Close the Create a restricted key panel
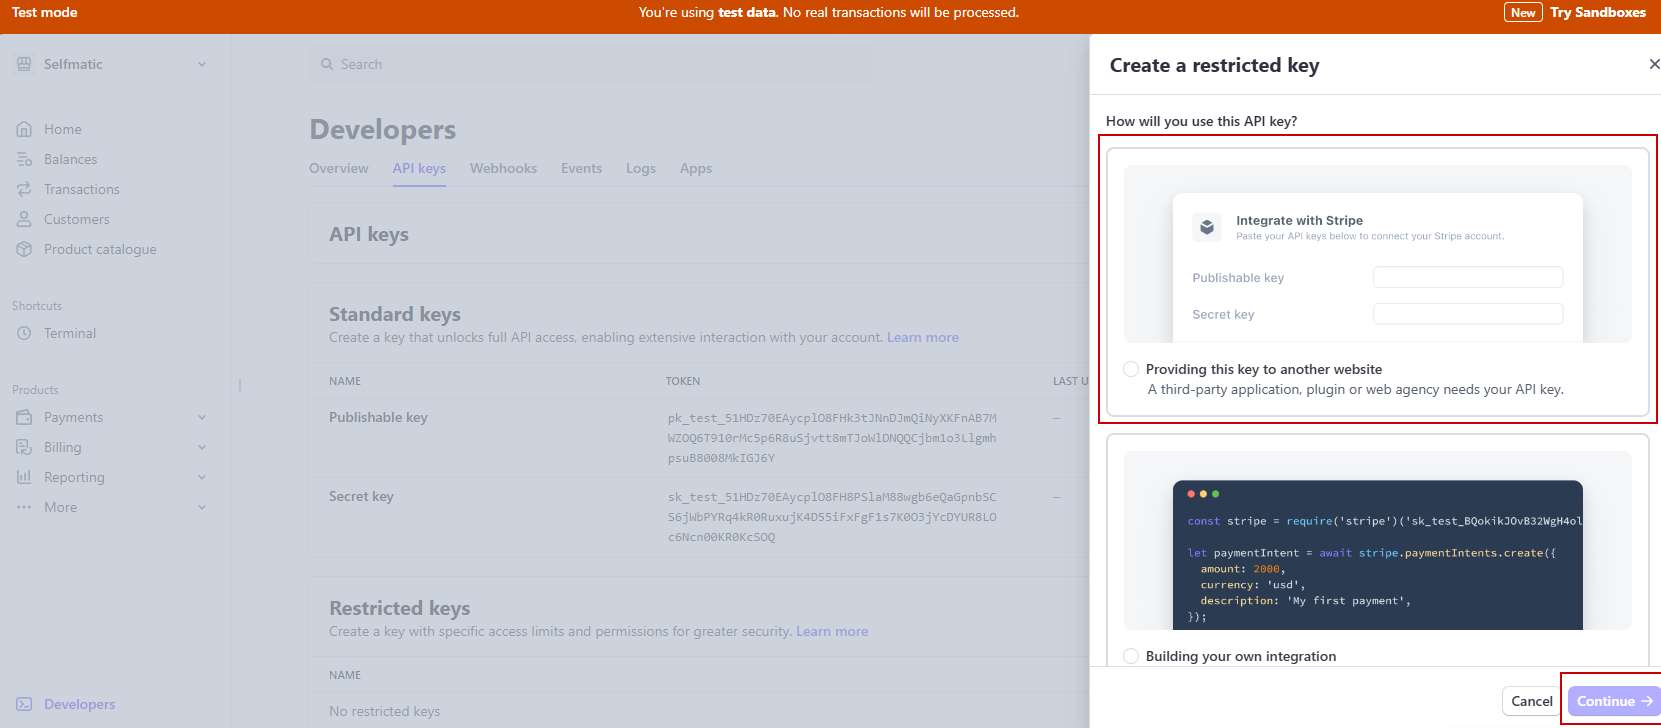Viewport: 1661px width, 728px height. click(1654, 64)
